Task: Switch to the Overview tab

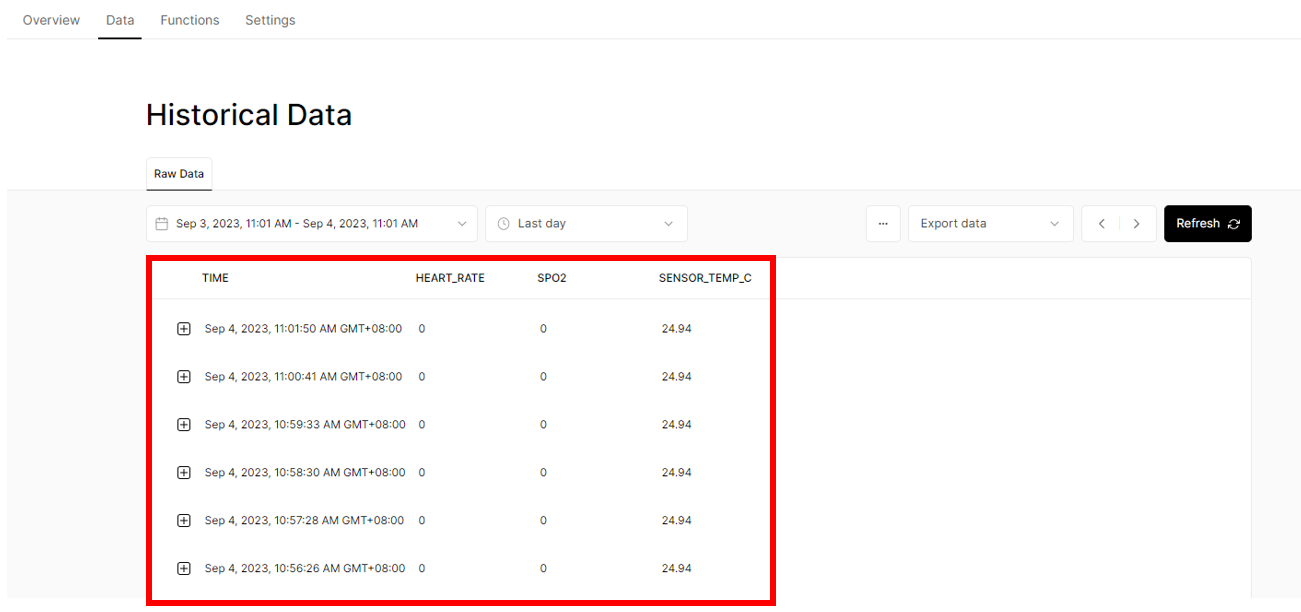Action: pos(51,20)
